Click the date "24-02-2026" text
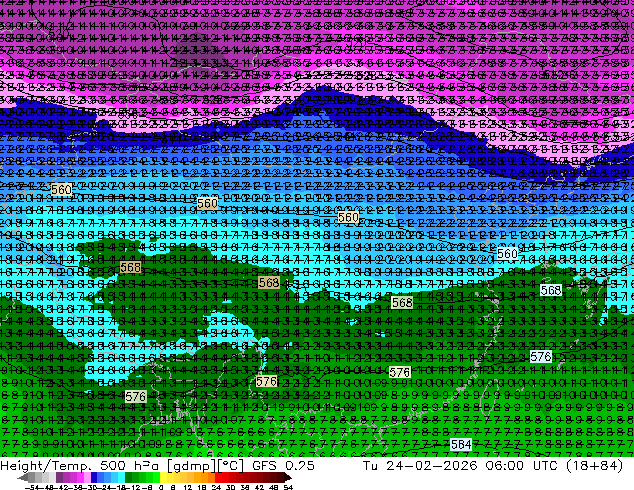Screen dimensions: 634x490 tap(431, 465)
